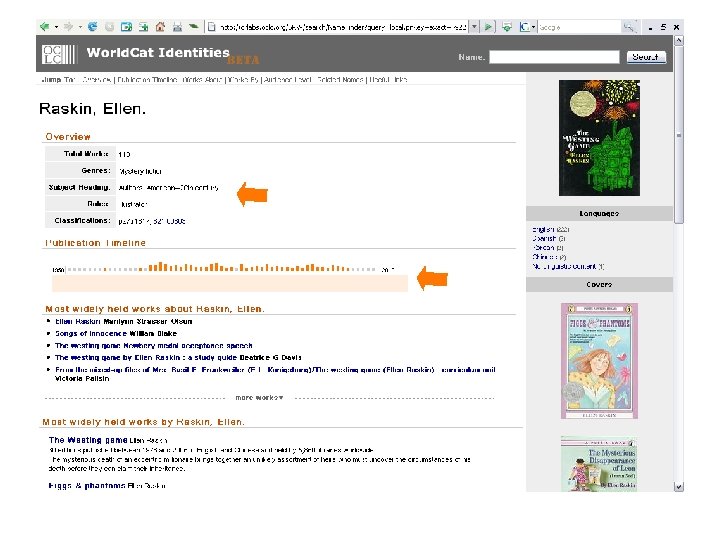Open Westing game Newbery medal acceptance speech

153,345
